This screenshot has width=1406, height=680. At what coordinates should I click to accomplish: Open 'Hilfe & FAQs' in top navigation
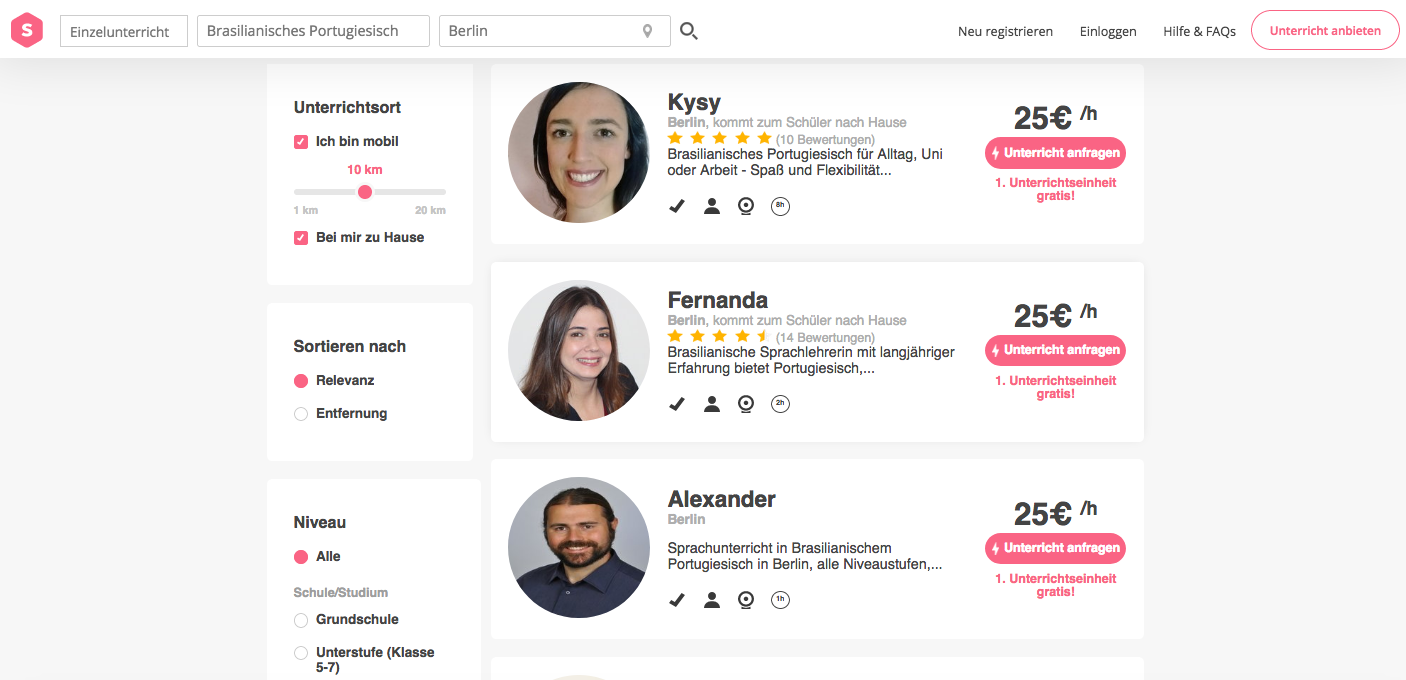tap(1199, 31)
